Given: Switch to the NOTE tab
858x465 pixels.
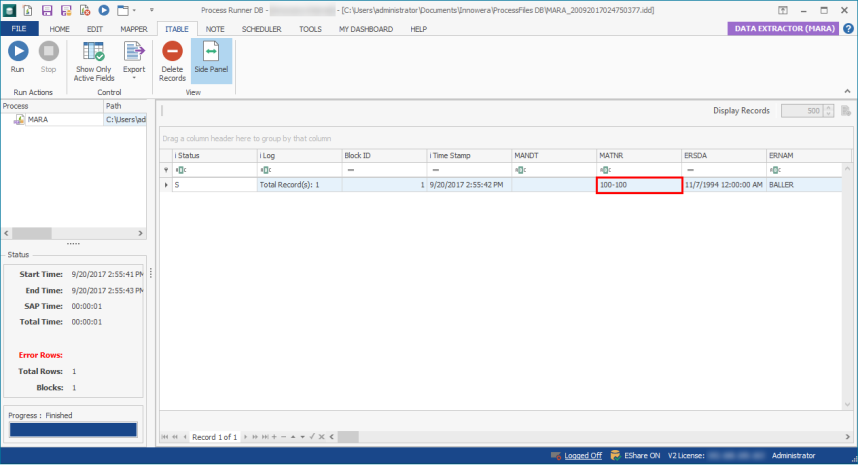Looking at the screenshot, I should click(x=215, y=29).
